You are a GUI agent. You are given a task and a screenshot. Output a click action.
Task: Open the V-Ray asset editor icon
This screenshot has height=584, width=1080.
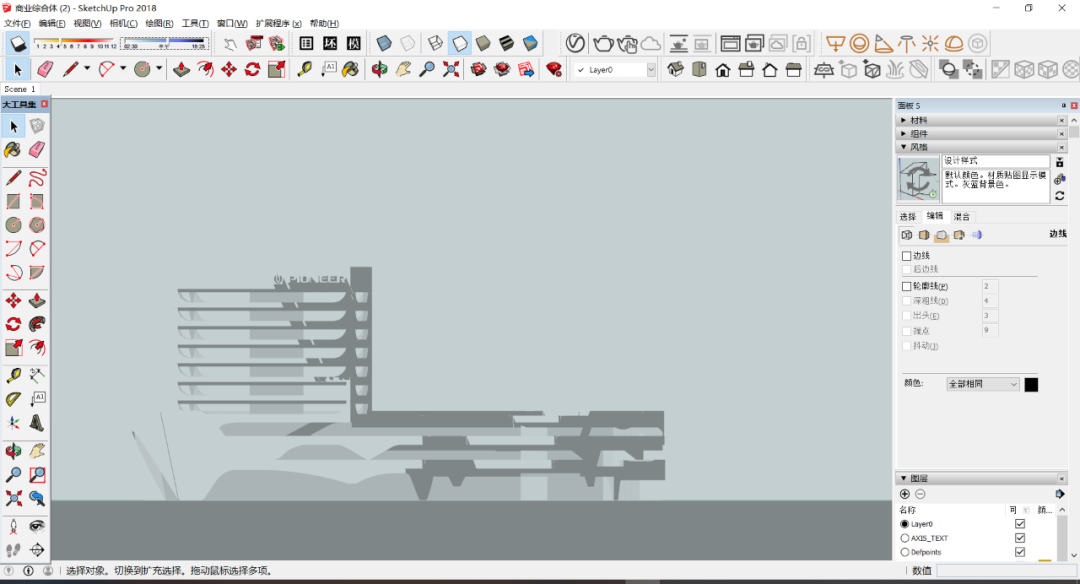click(x=575, y=43)
